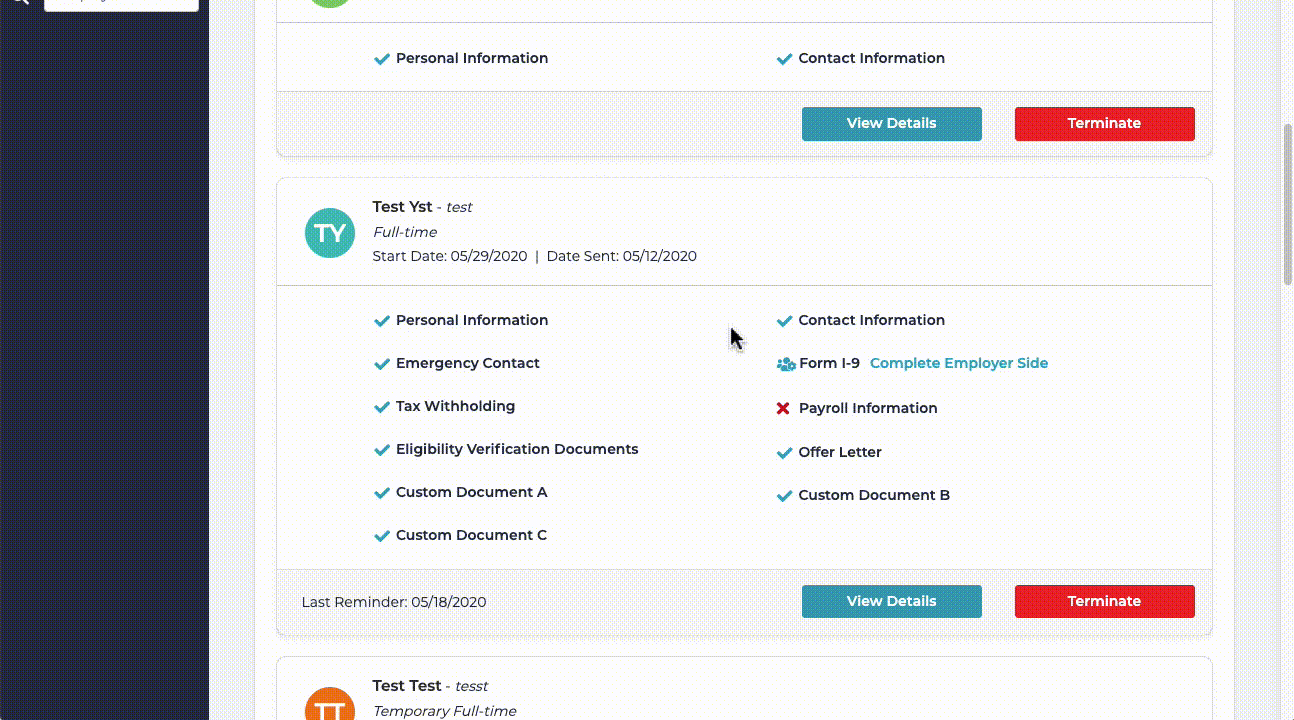Screen dimensions: 1294x720
Task: Click View Details for Test Yst
Action: tap(891, 601)
